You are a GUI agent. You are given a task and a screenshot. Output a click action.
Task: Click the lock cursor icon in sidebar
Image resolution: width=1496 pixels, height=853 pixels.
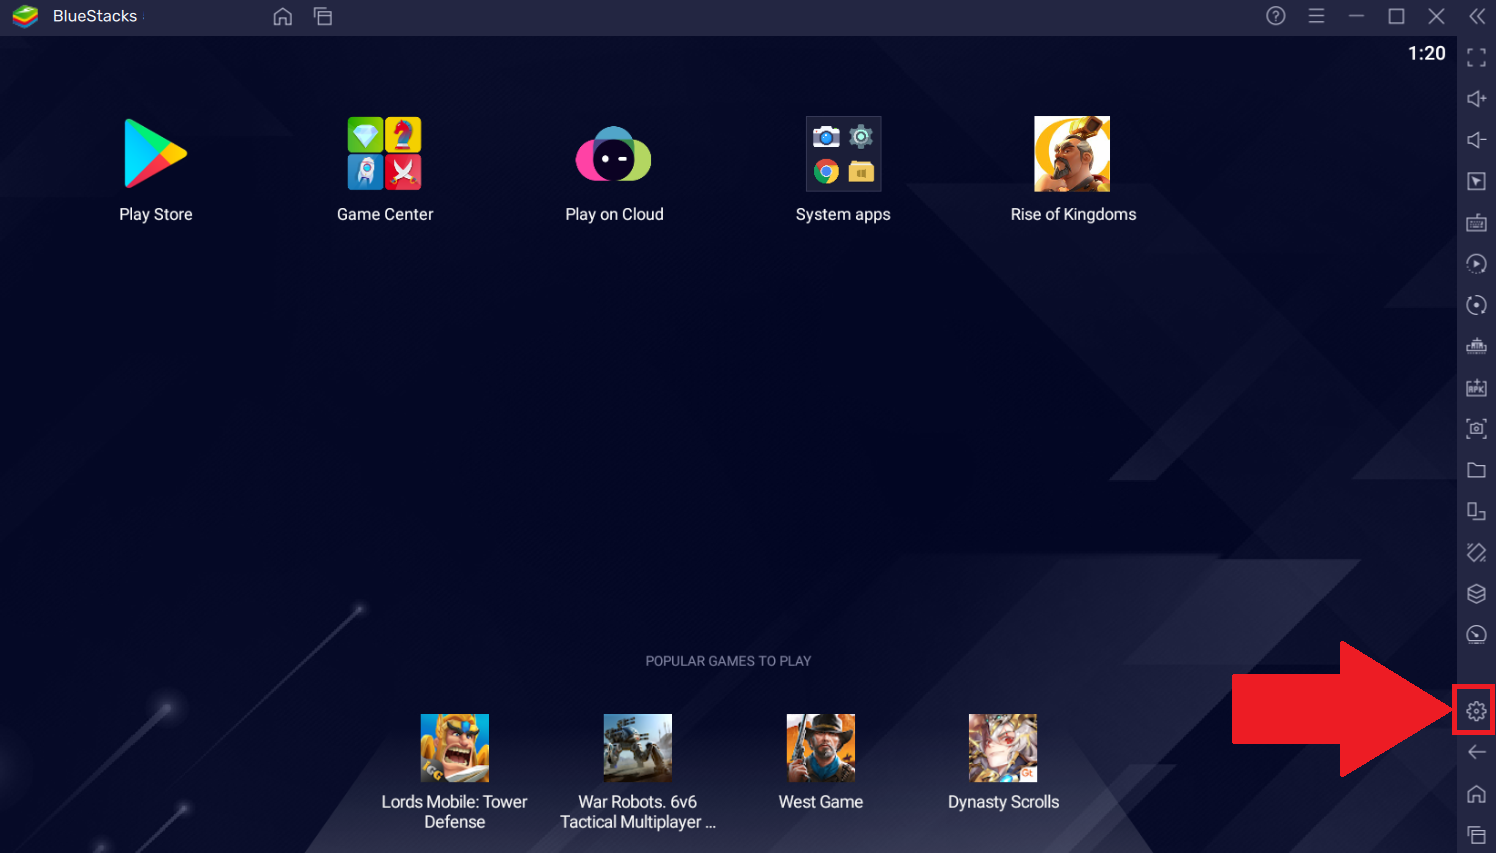pyautogui.click(x=1476, y=181)
